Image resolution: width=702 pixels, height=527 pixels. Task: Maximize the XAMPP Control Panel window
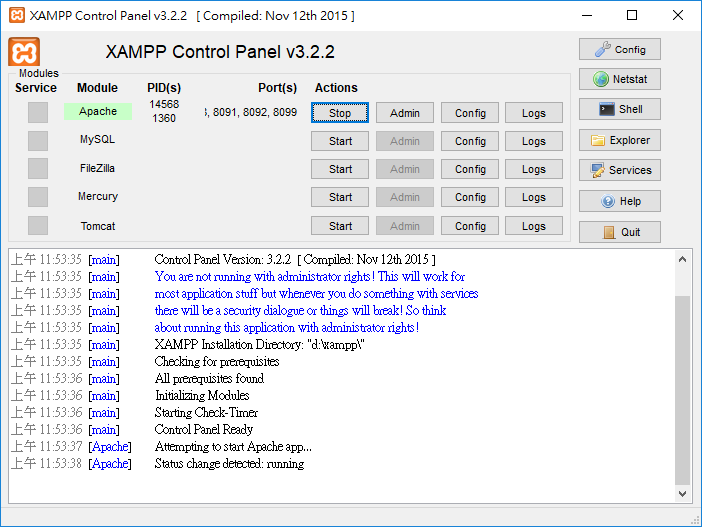coord(632,15)
